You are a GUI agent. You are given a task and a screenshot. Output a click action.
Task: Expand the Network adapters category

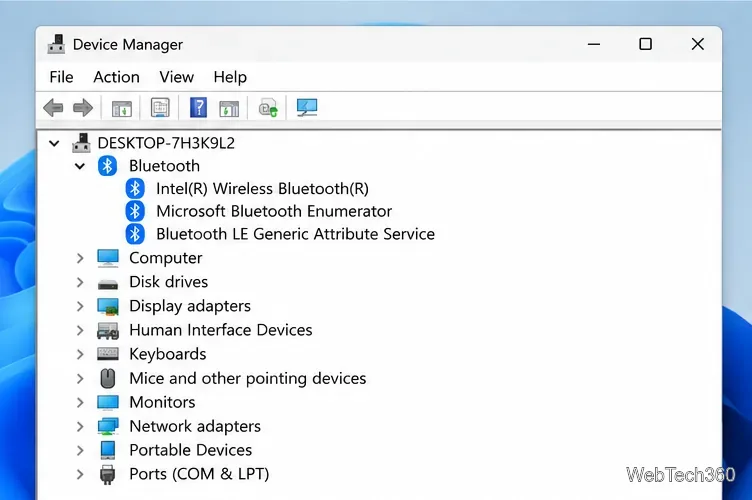pyautogui.click(x=80, y=427)
